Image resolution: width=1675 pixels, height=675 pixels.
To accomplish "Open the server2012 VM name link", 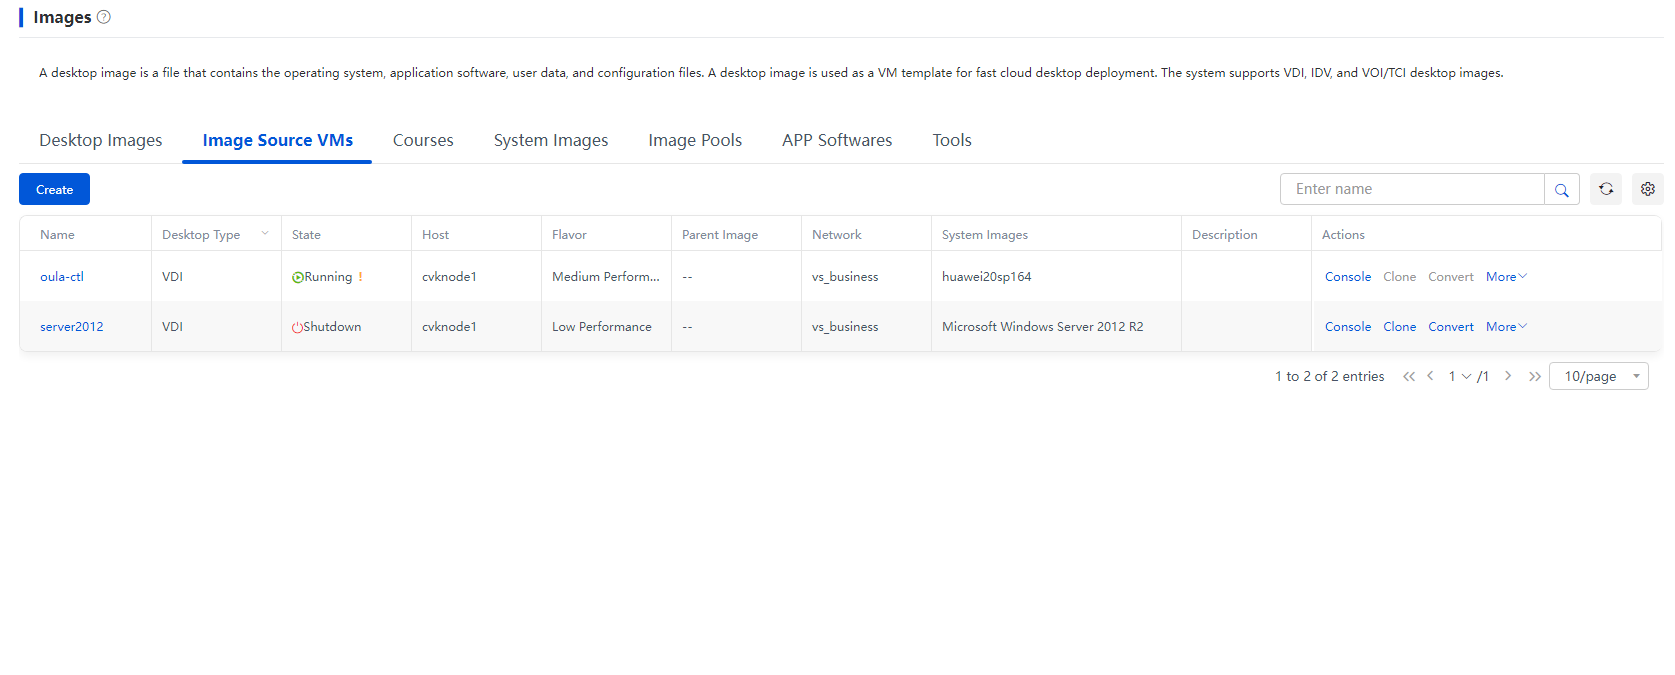I will [72, 327].
